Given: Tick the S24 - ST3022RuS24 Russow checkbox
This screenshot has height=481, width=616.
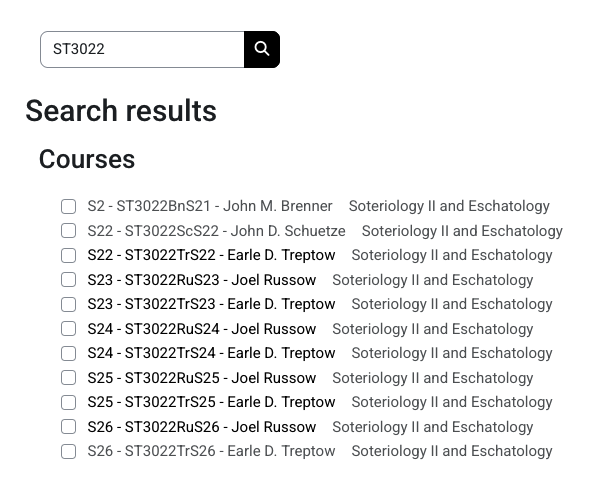Looking at the screenshot, I should (x=69, y=329).
